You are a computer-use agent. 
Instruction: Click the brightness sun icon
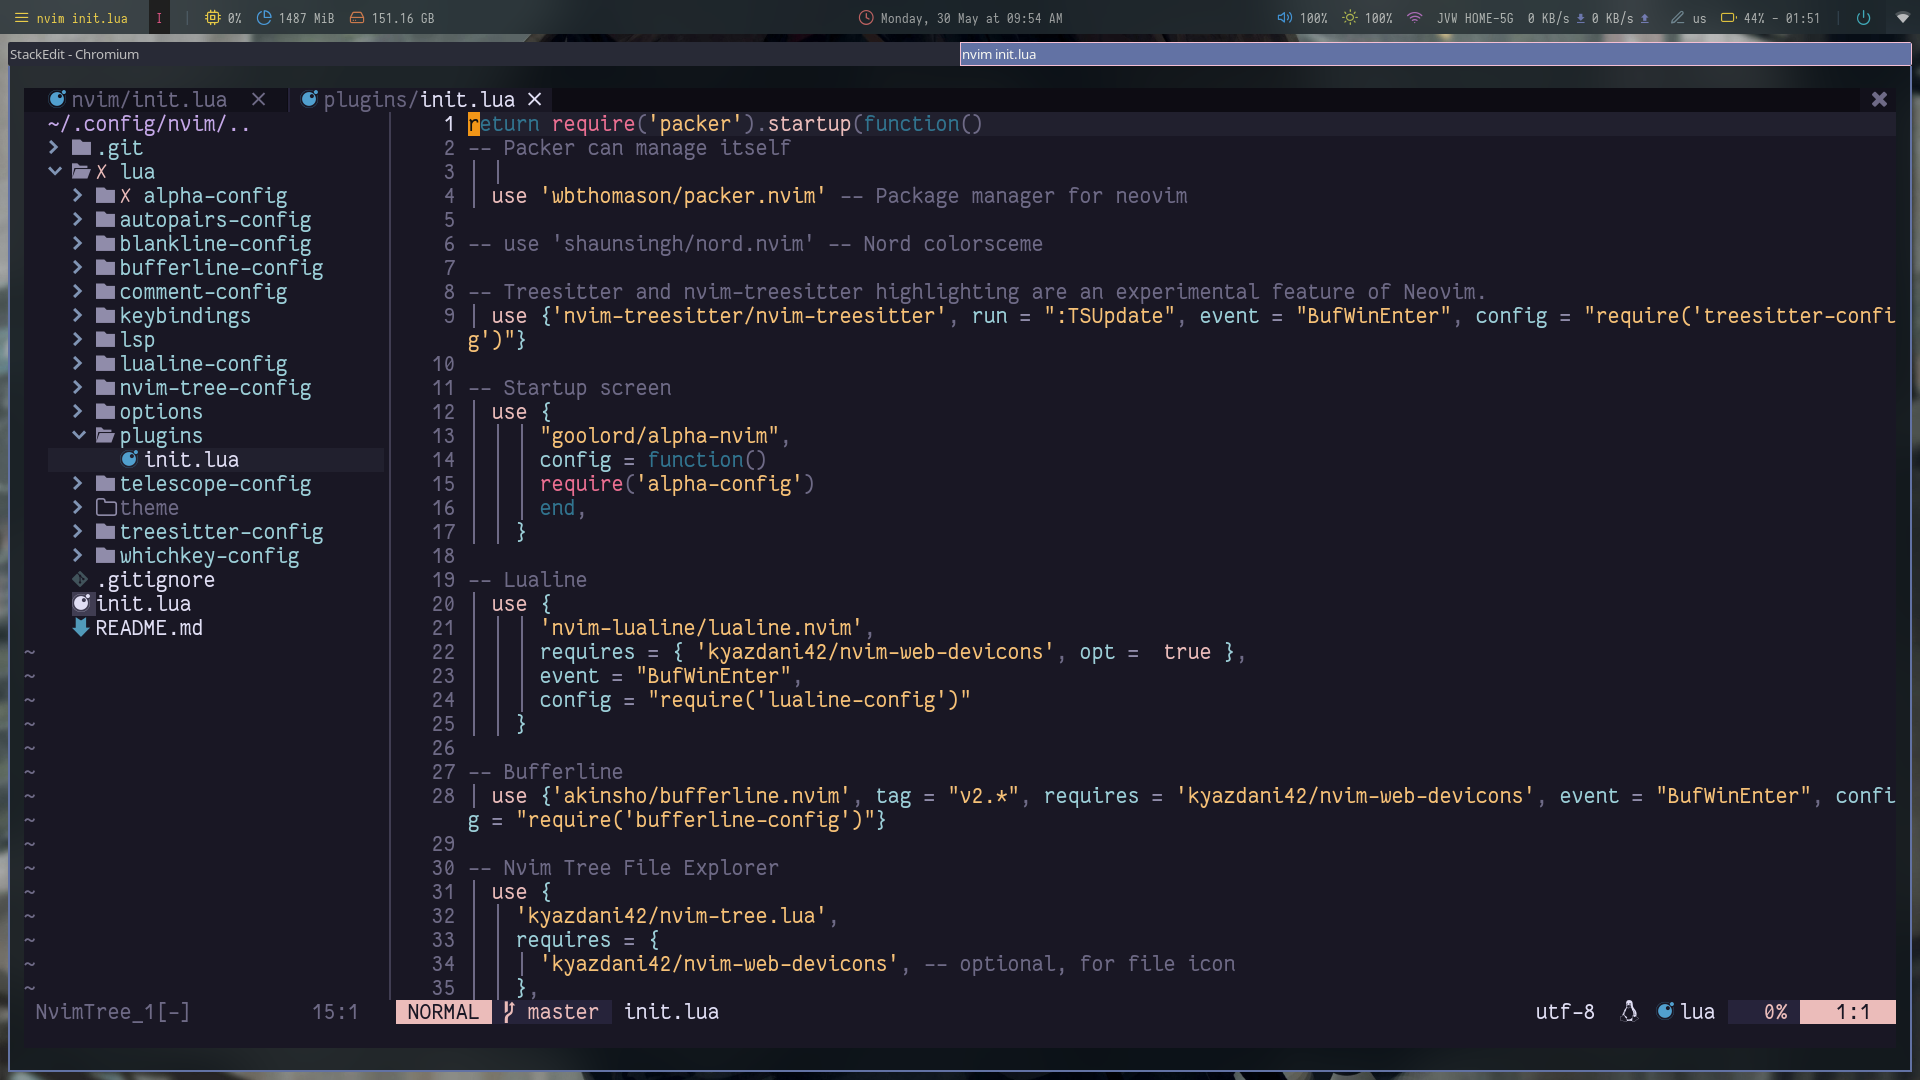[1350, 18]
